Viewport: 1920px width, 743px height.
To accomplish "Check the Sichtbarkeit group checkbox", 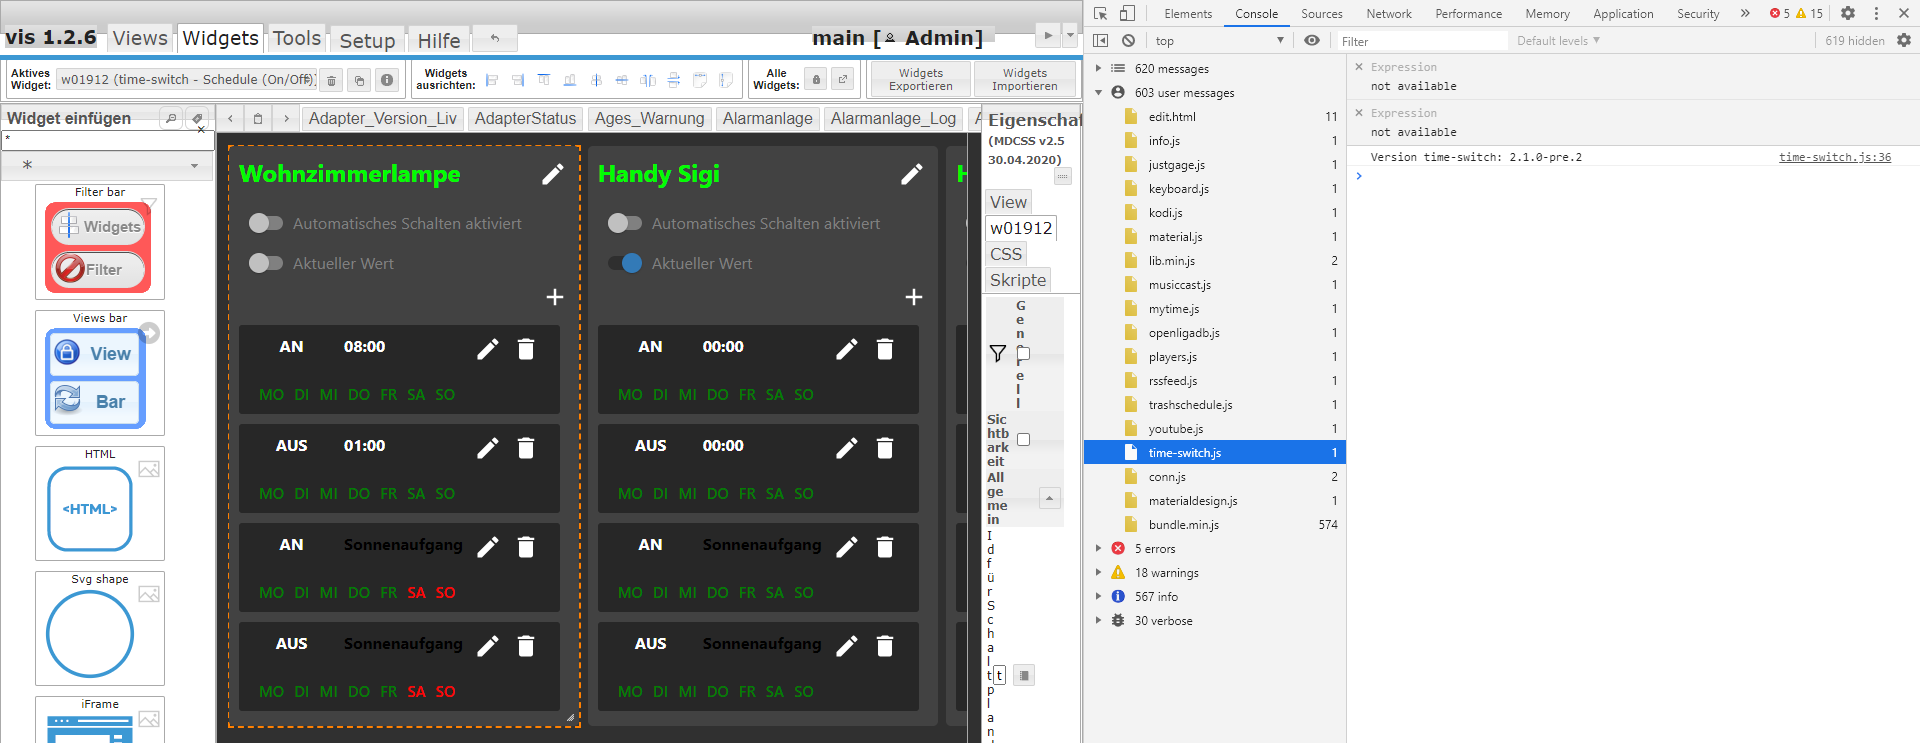I will point(1023,439).
